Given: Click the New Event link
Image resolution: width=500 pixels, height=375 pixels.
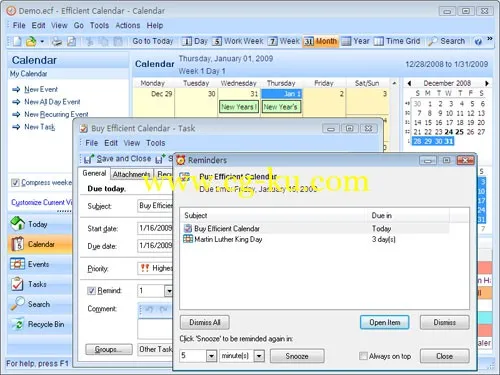Looking at the screenshot, I should point(41,89).
